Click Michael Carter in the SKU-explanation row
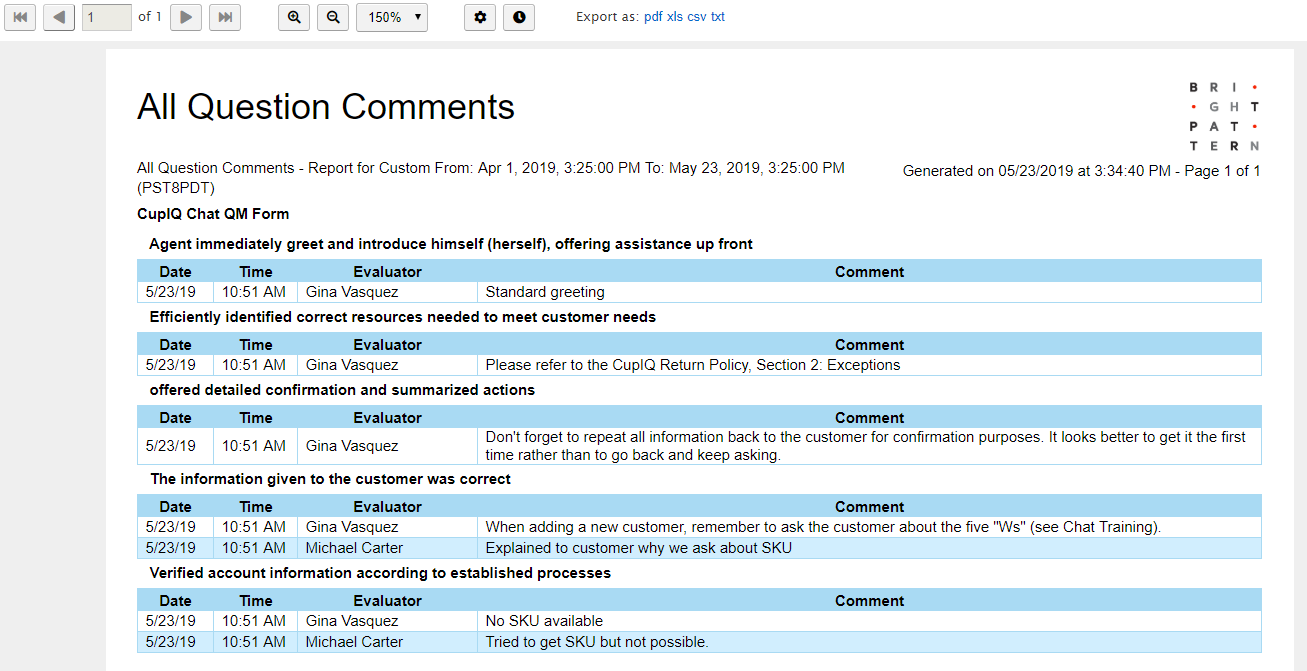The image size is (1307, 671). pyautogui.click(x=354, y=548)
